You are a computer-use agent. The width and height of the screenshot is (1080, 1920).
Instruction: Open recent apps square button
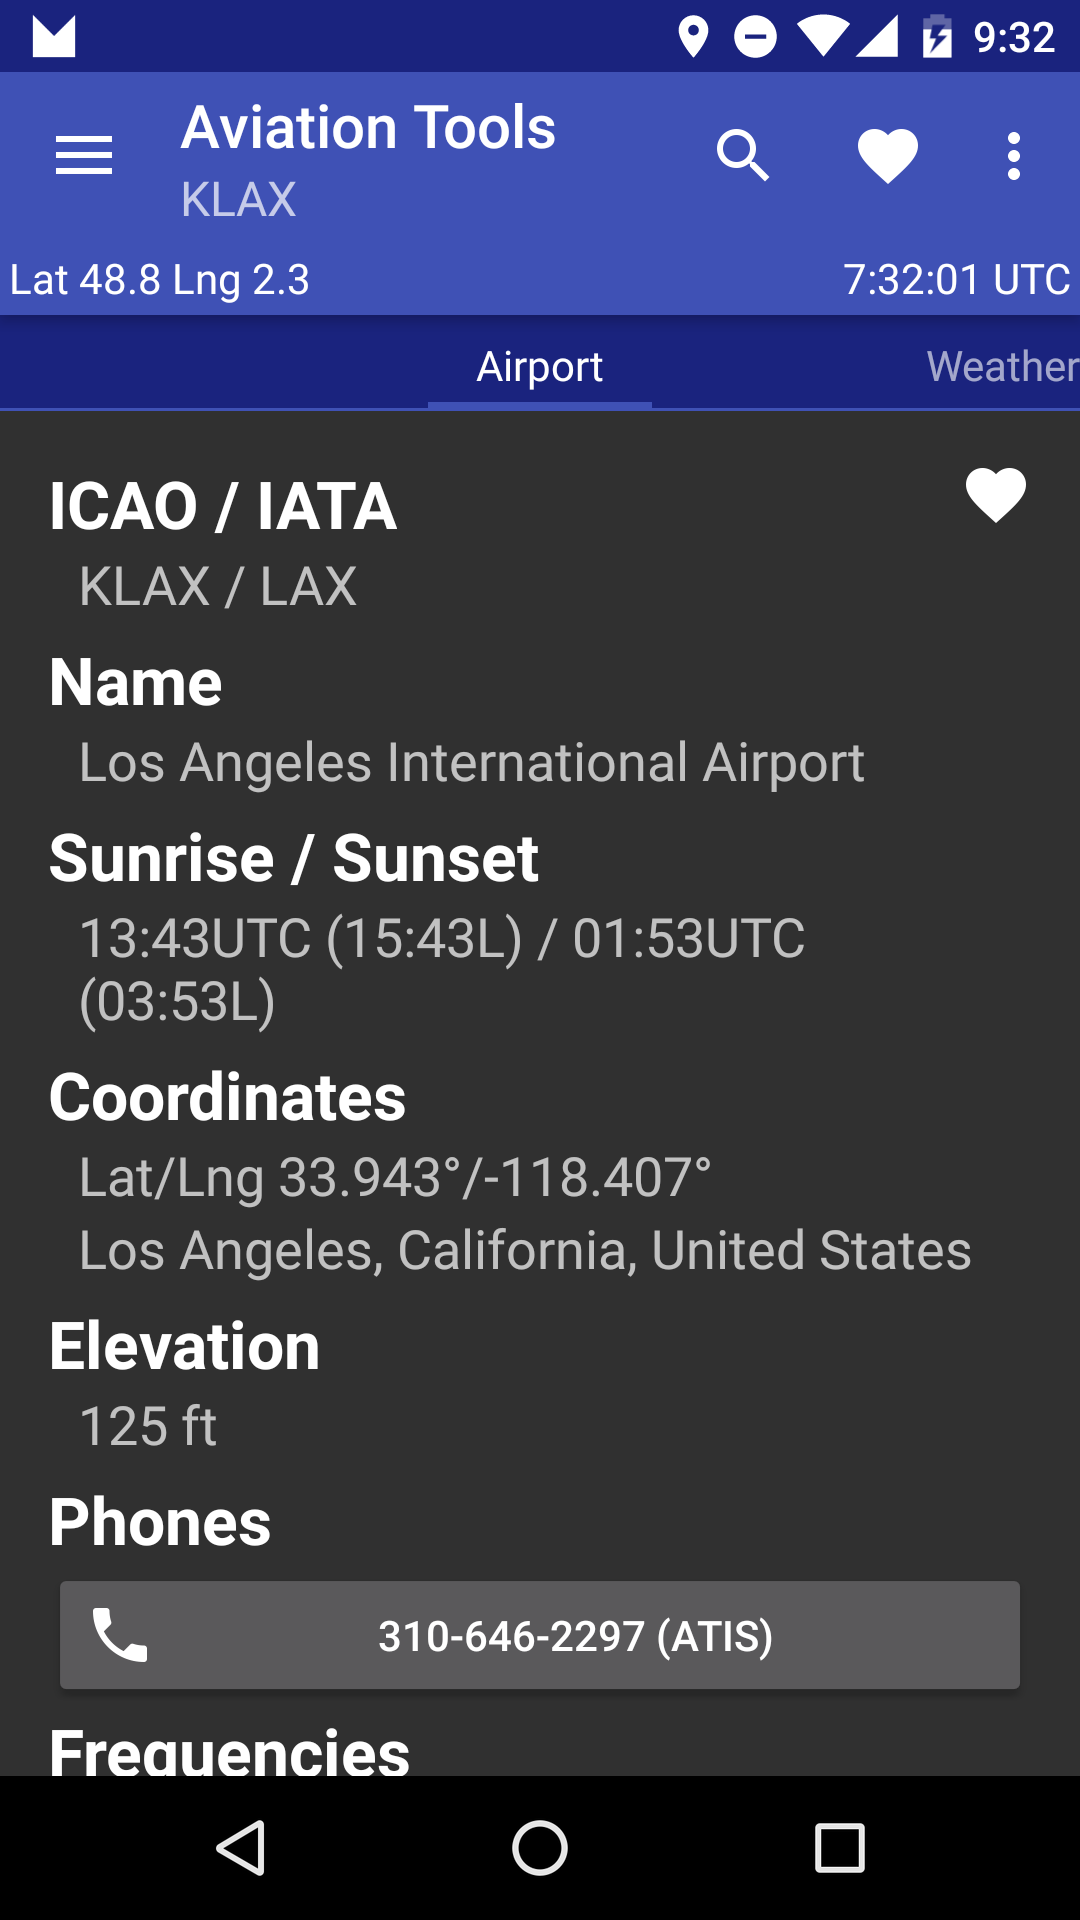[x=840, y=1847]
